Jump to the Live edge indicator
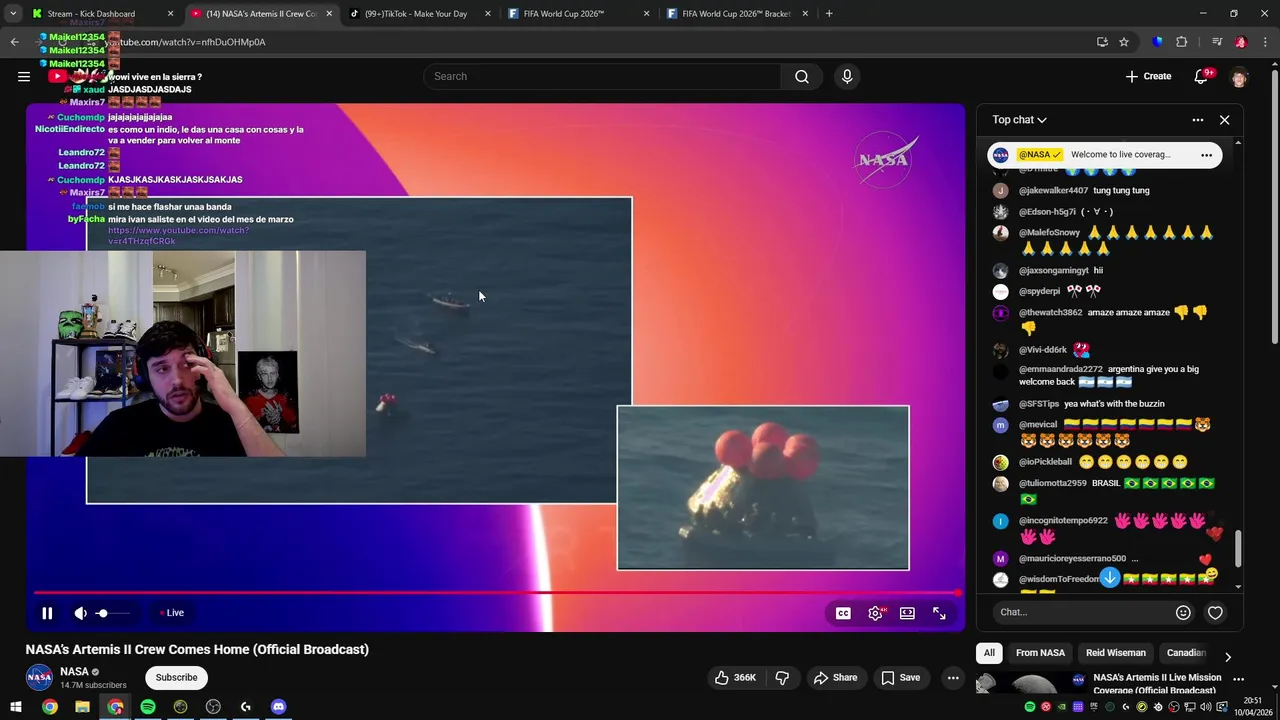Screen dimensions: 1280x720 coord(172,613)
